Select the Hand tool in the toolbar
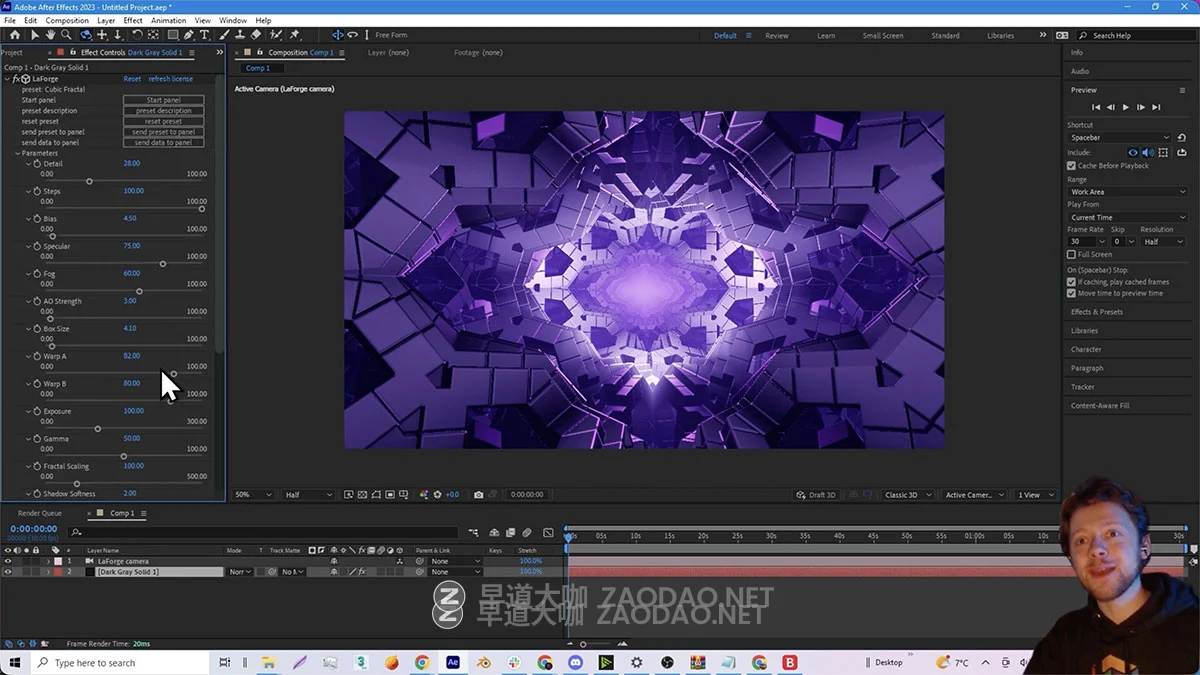The height and width of the screenshot is (675, 1200). (x=51, y=35)
